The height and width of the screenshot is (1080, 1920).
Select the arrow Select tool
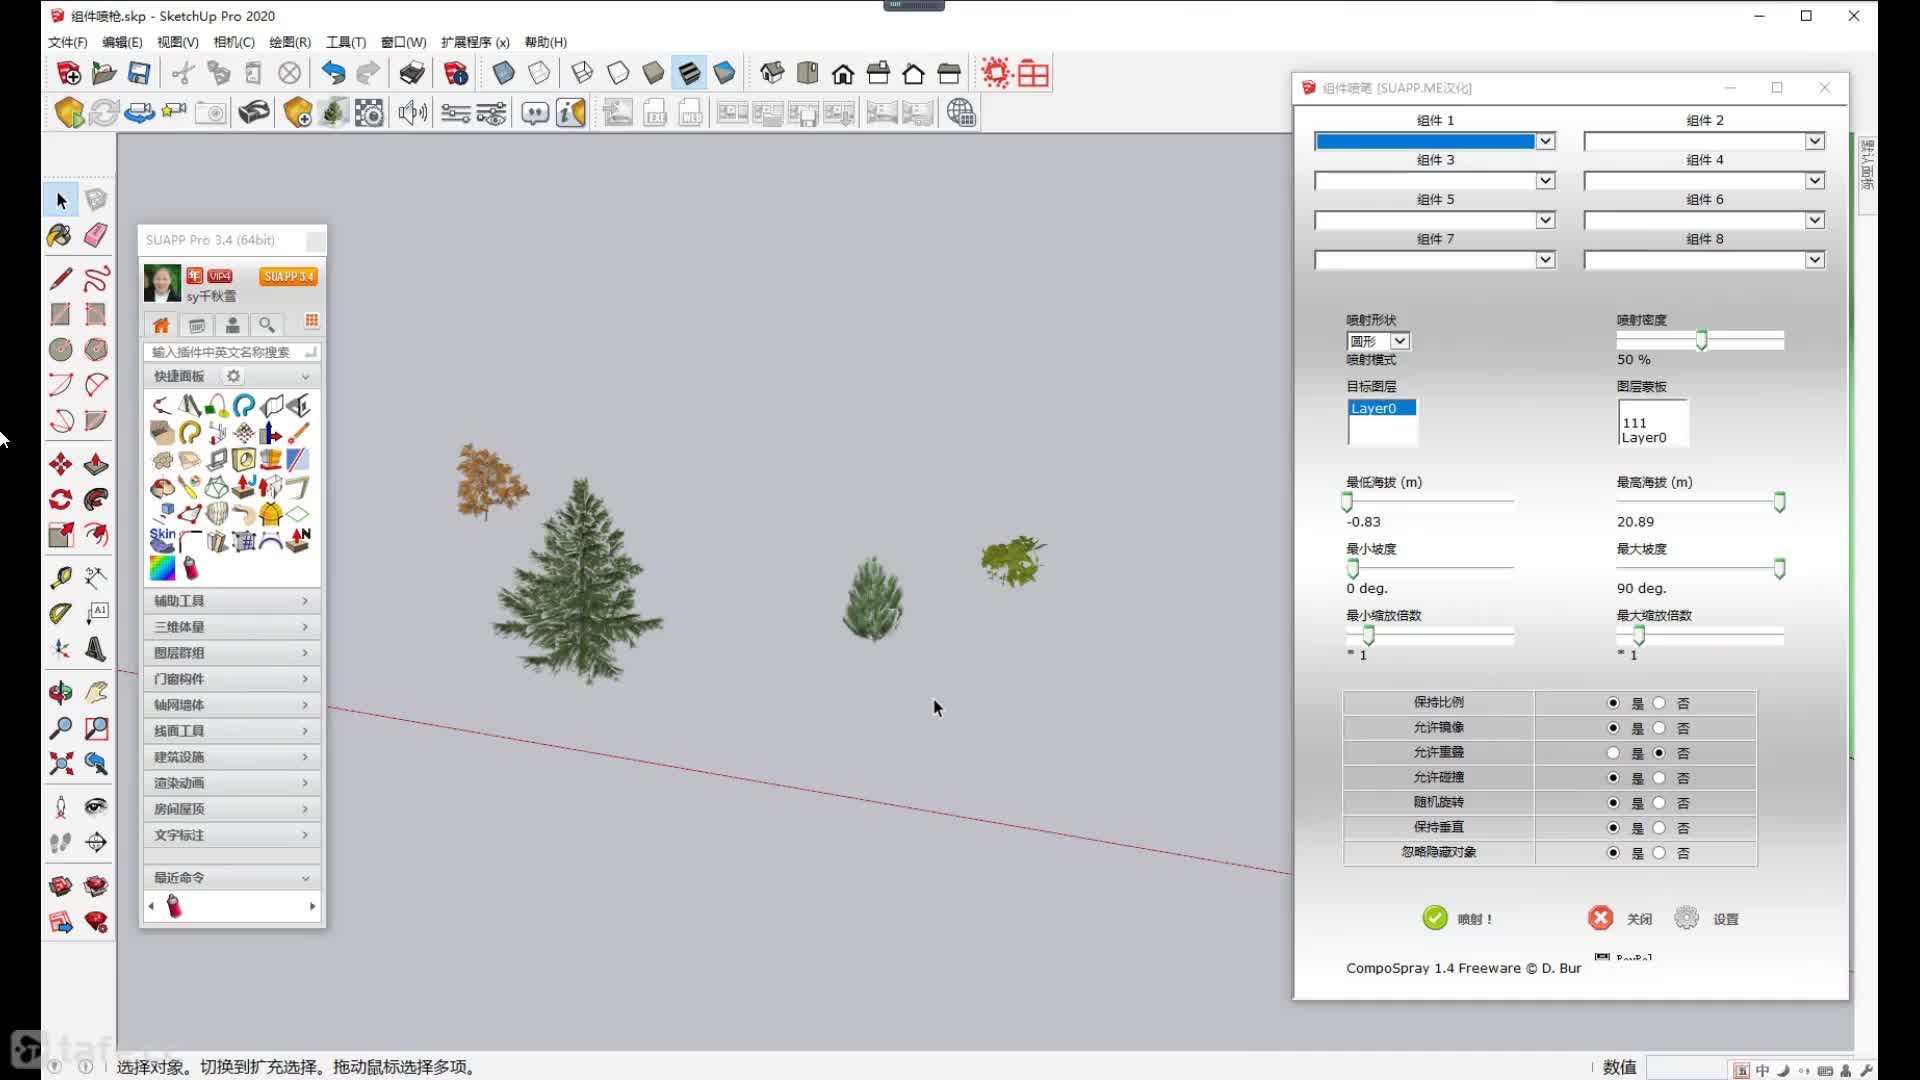61,201
